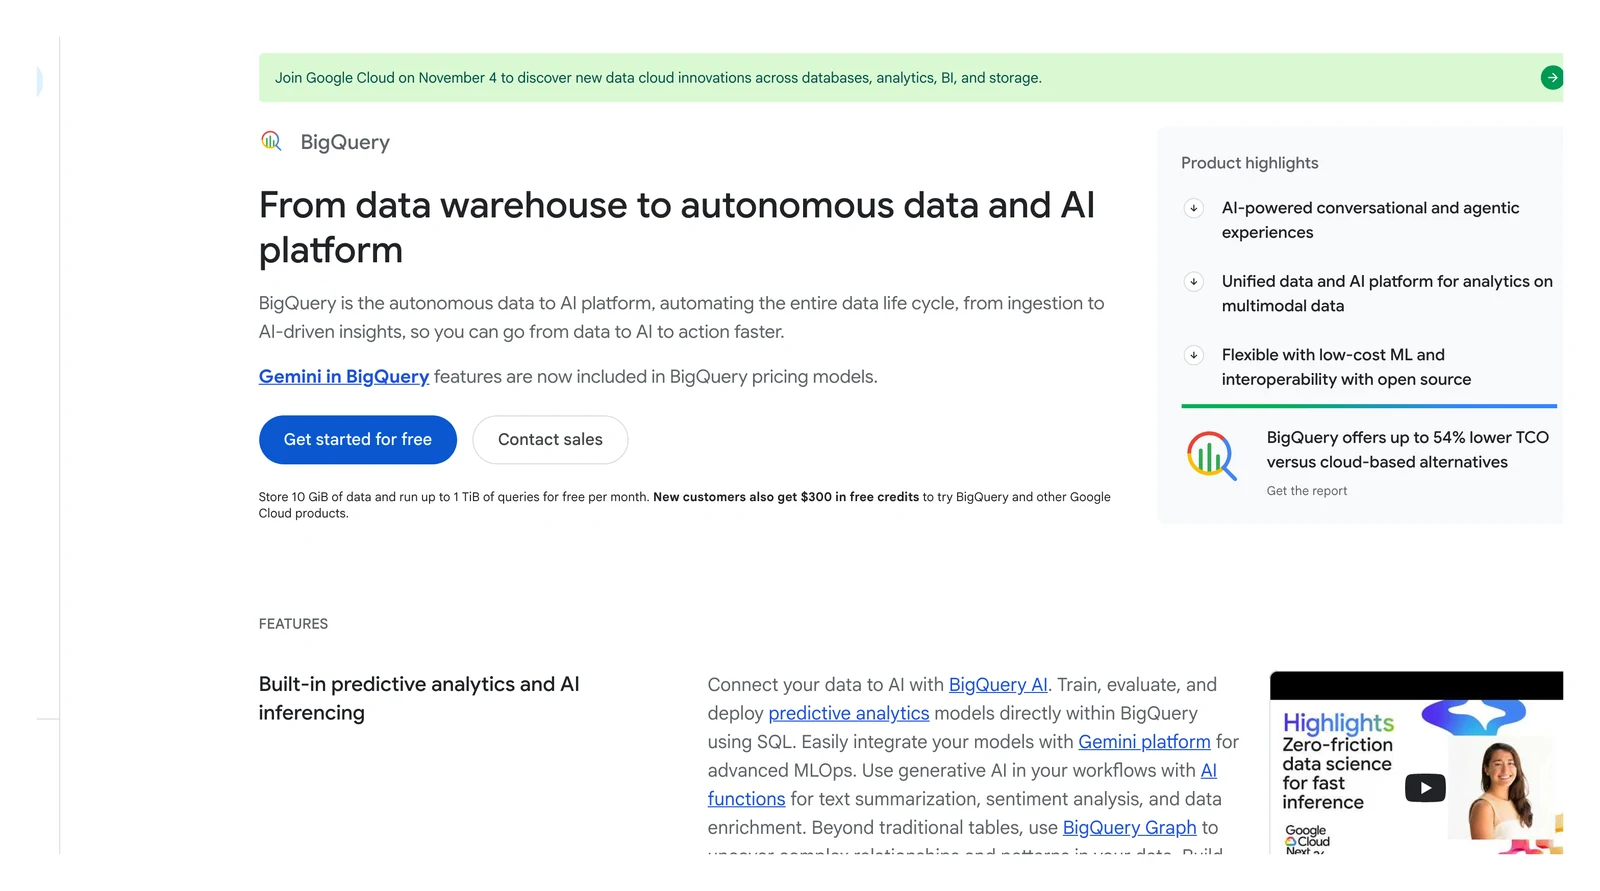The image size is (1600, 891).
Task: Open the Get the report link
Action: (1307, 491)
